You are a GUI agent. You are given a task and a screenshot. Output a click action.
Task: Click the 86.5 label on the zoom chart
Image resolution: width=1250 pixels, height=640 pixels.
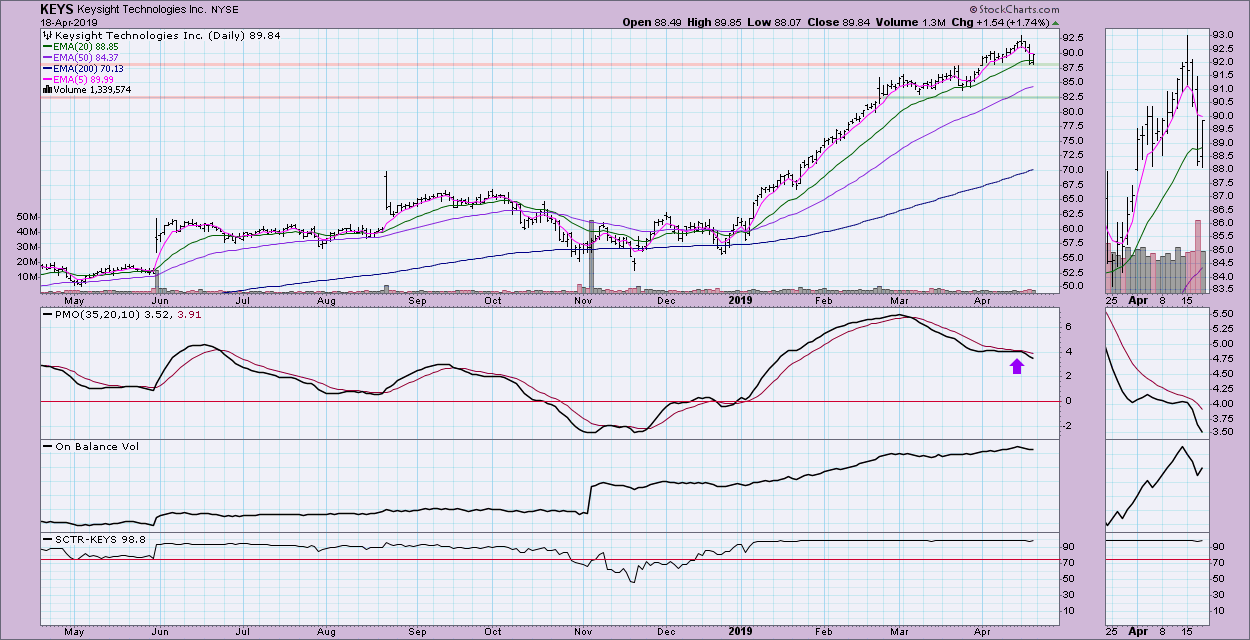click(x=1223, y=209)
